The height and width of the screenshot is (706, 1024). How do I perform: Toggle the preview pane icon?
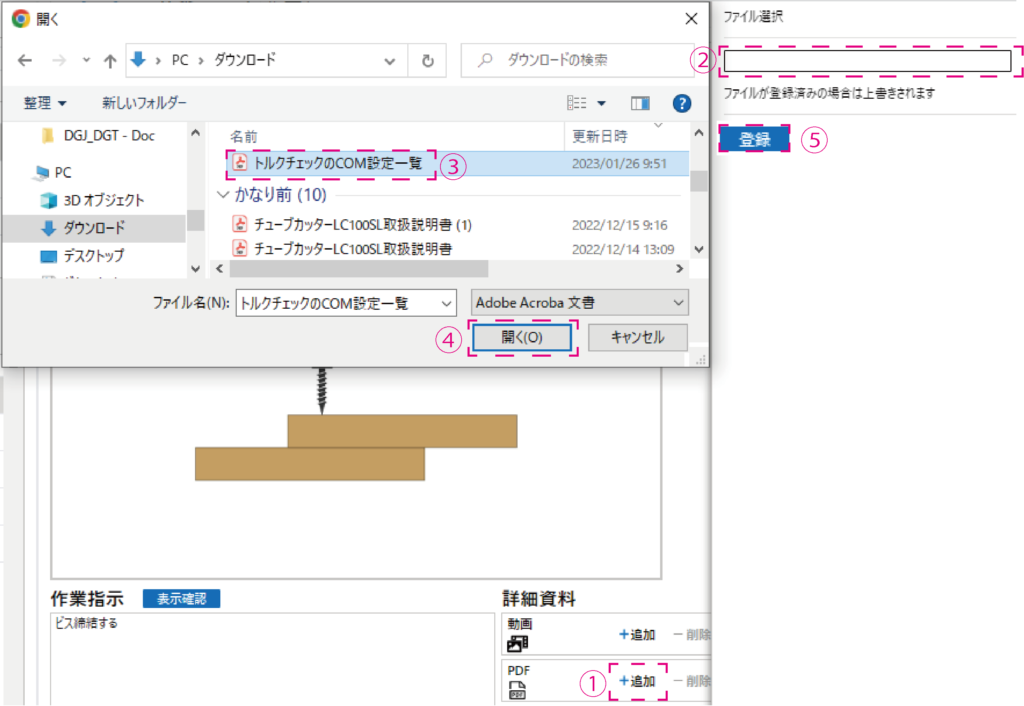[x=640, y=103]
